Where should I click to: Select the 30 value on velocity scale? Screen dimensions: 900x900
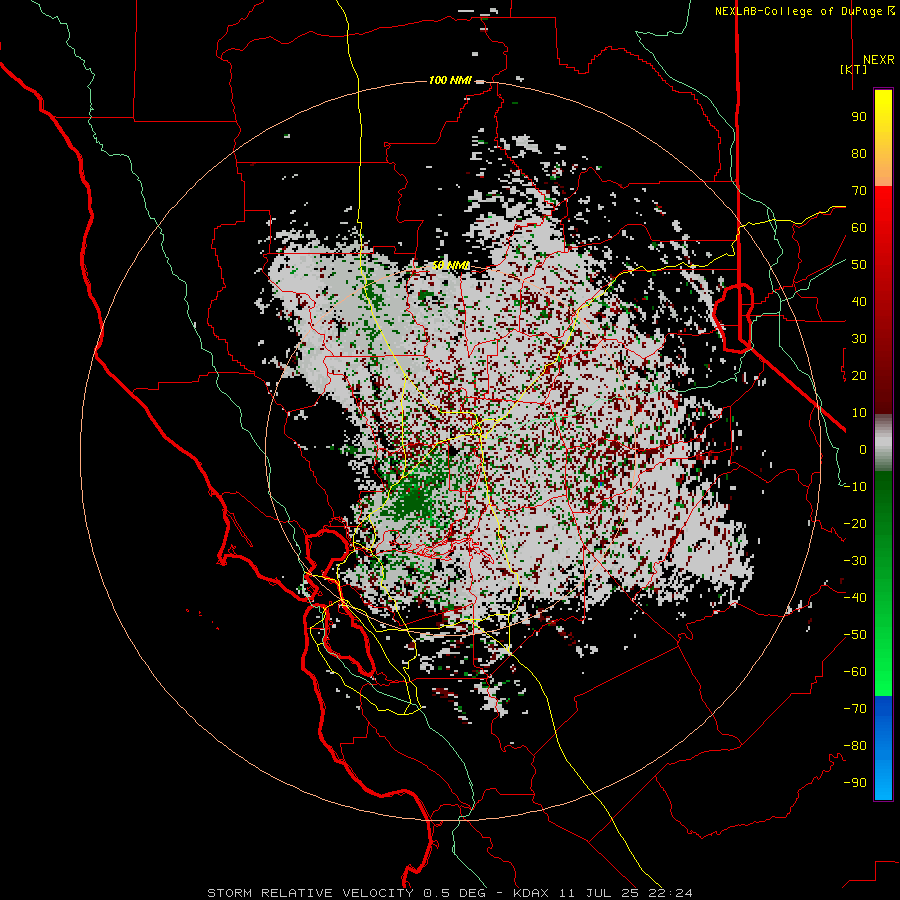tap(859, 339)
